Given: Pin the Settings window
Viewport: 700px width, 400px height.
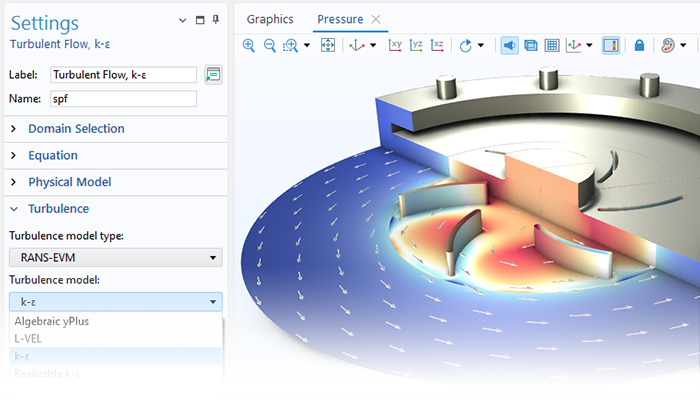Looking at the screenshot, I should (x=216, y=19).
